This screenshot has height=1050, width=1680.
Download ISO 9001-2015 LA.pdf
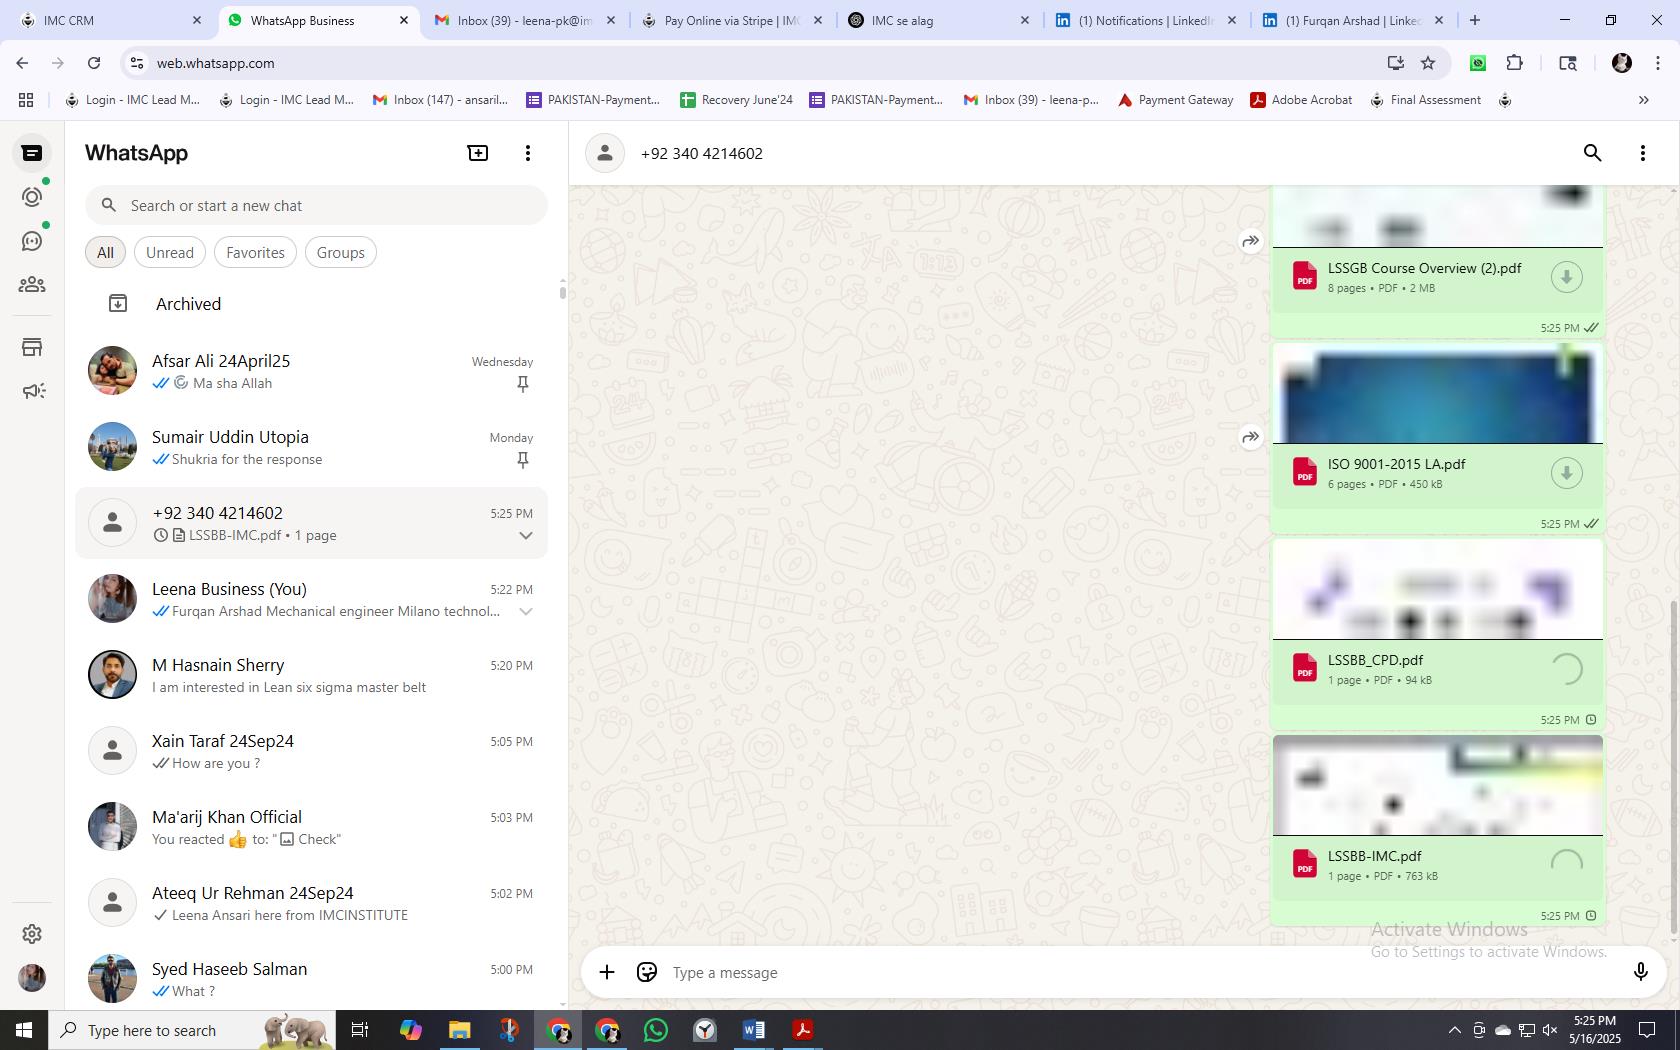pyautogui.click(x=1567, y=473)
